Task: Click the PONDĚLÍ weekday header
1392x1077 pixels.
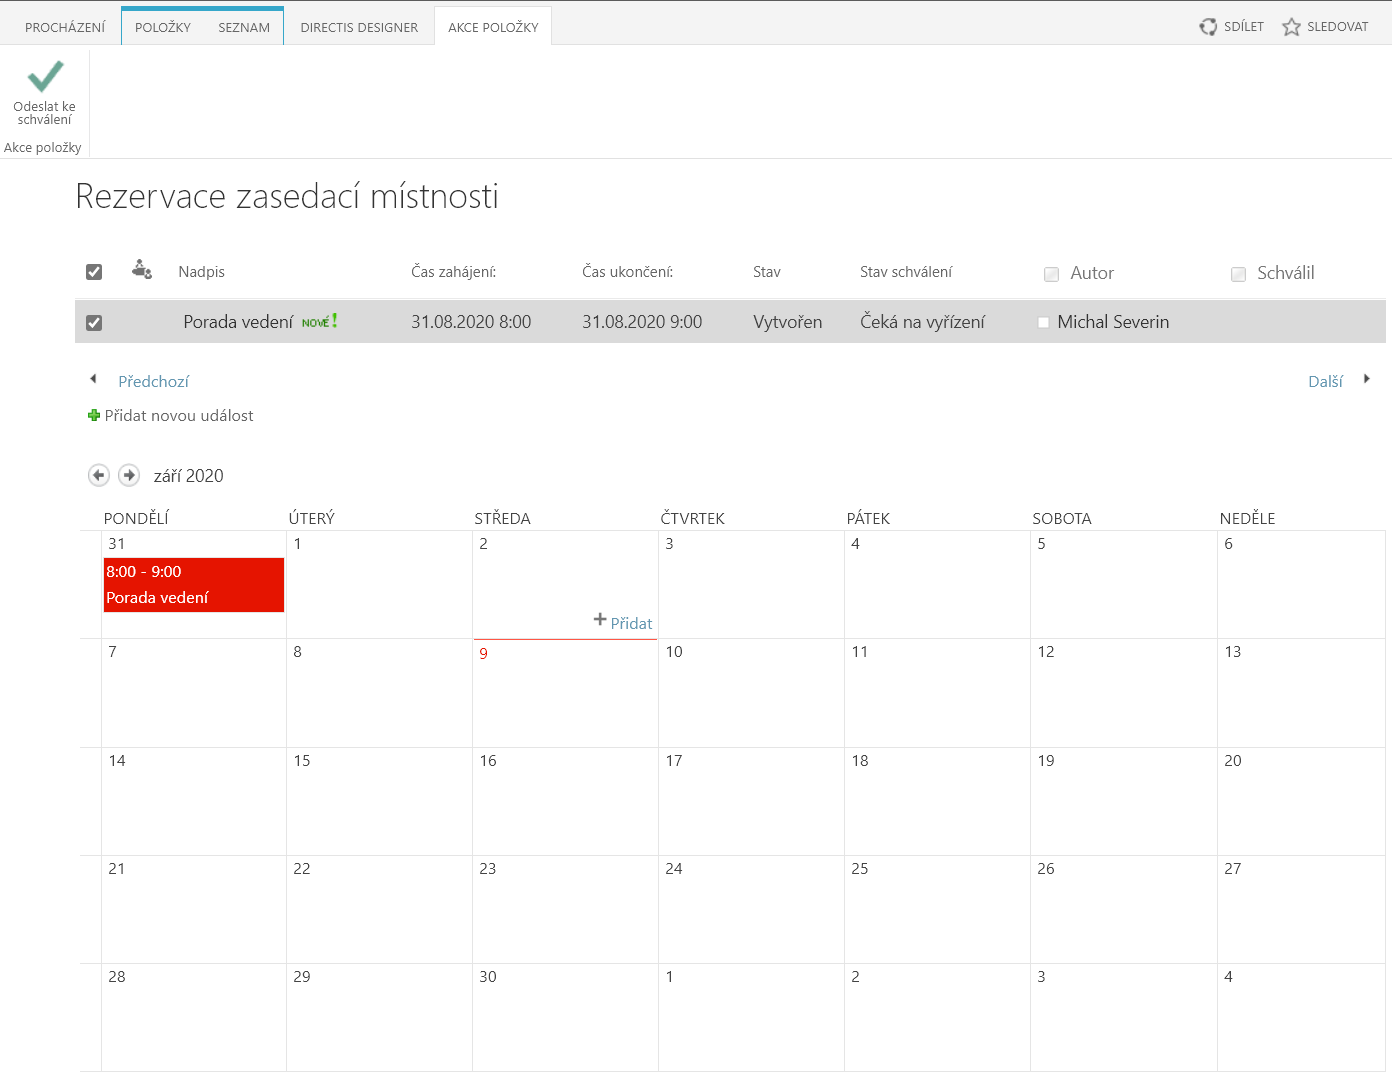Action: pyautogui.click(x=136, y=518)
